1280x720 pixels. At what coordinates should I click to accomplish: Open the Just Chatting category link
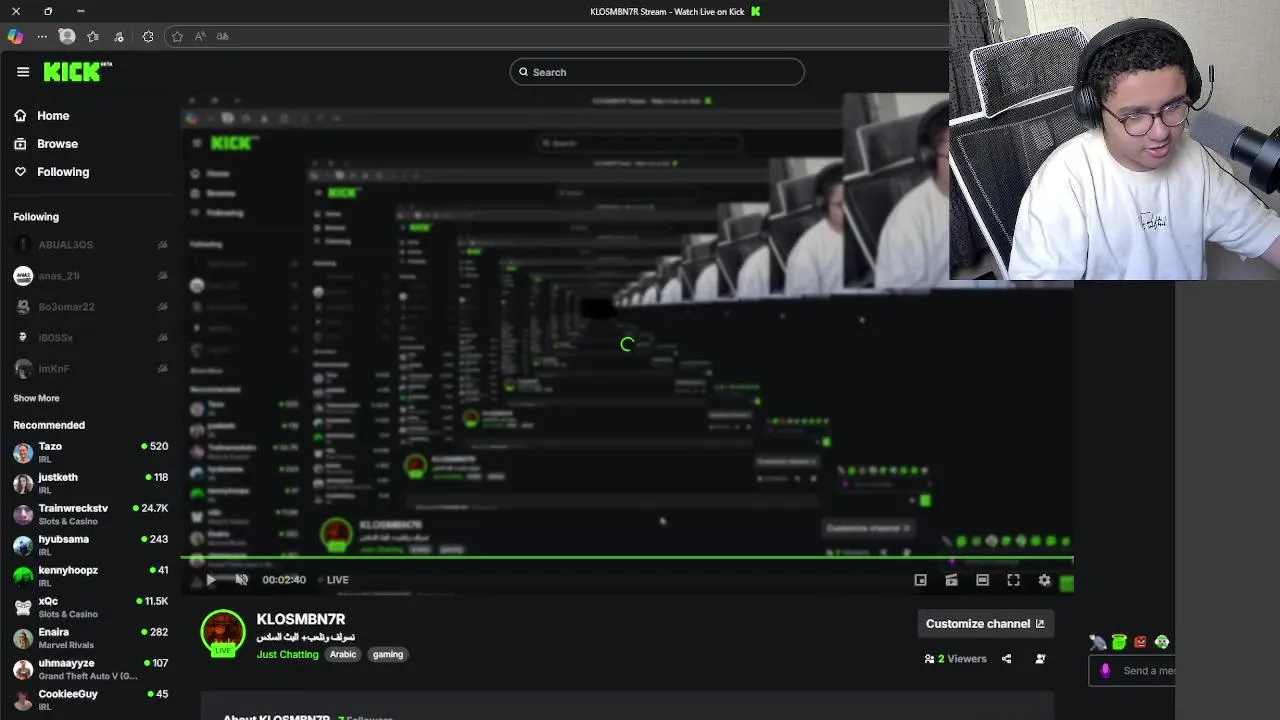tap(287, 655)
